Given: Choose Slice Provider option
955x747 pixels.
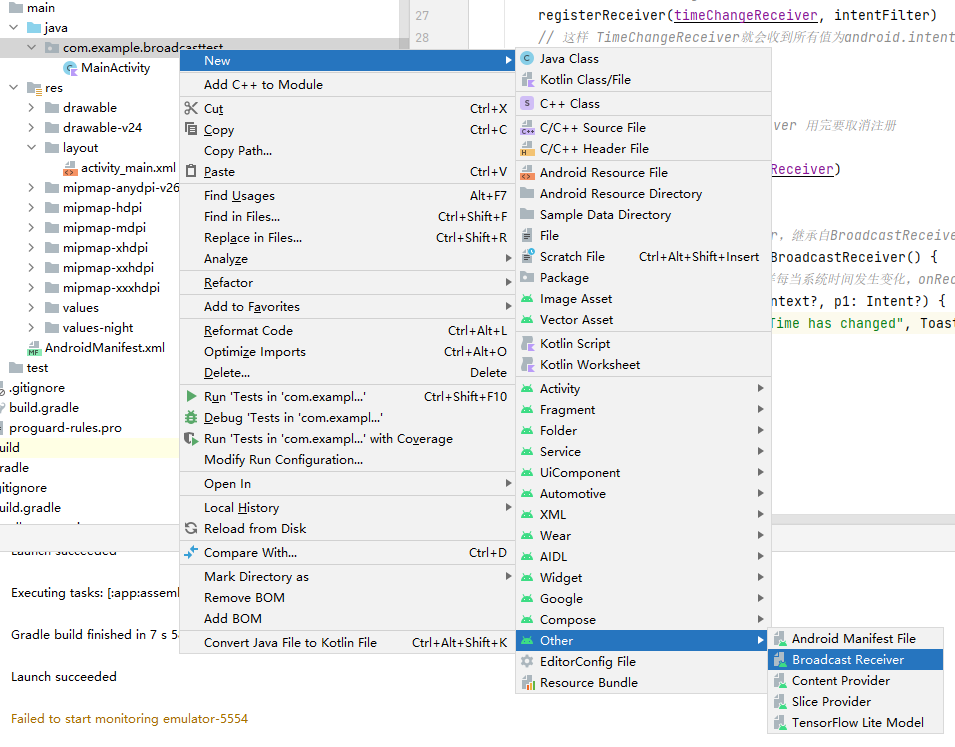Looking at the screenshot, I should tap(855, 701).
